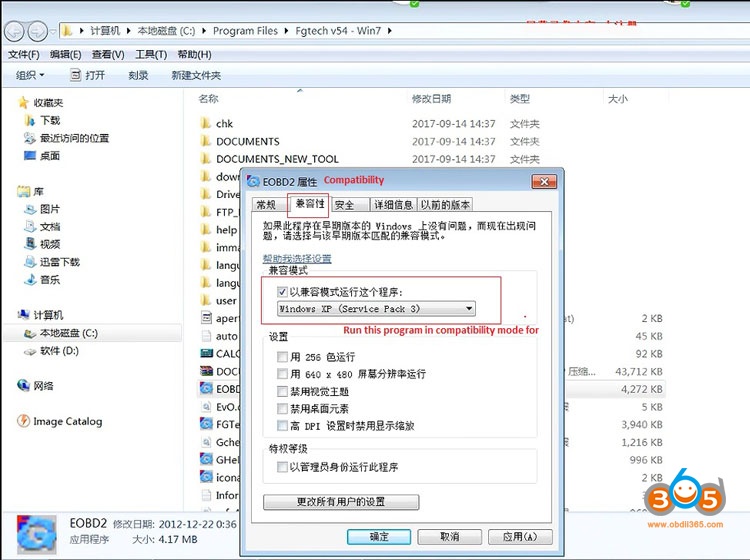Select the DOC archive icon in file list
This screenshot has width=750, height=560.
coord(206,371)
